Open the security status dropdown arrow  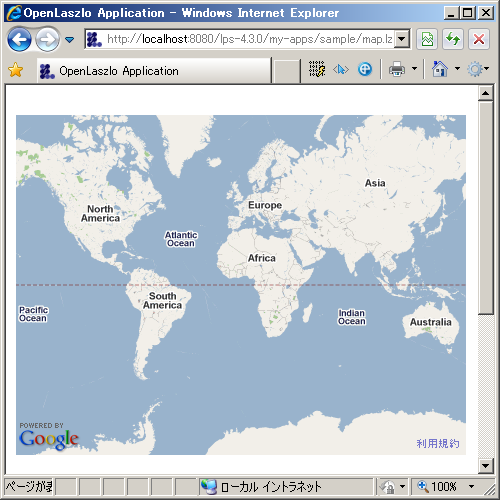pyautogui.click(x=403, y=487)
